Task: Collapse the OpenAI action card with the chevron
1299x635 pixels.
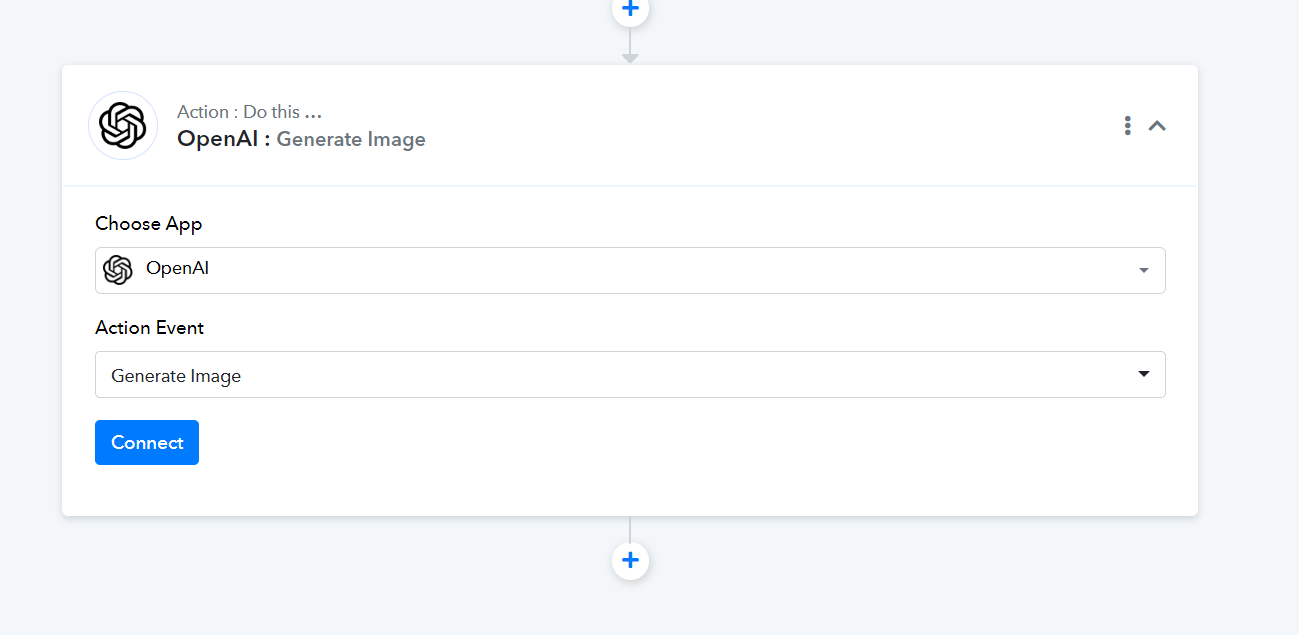Action: [x=1157, y=126]
